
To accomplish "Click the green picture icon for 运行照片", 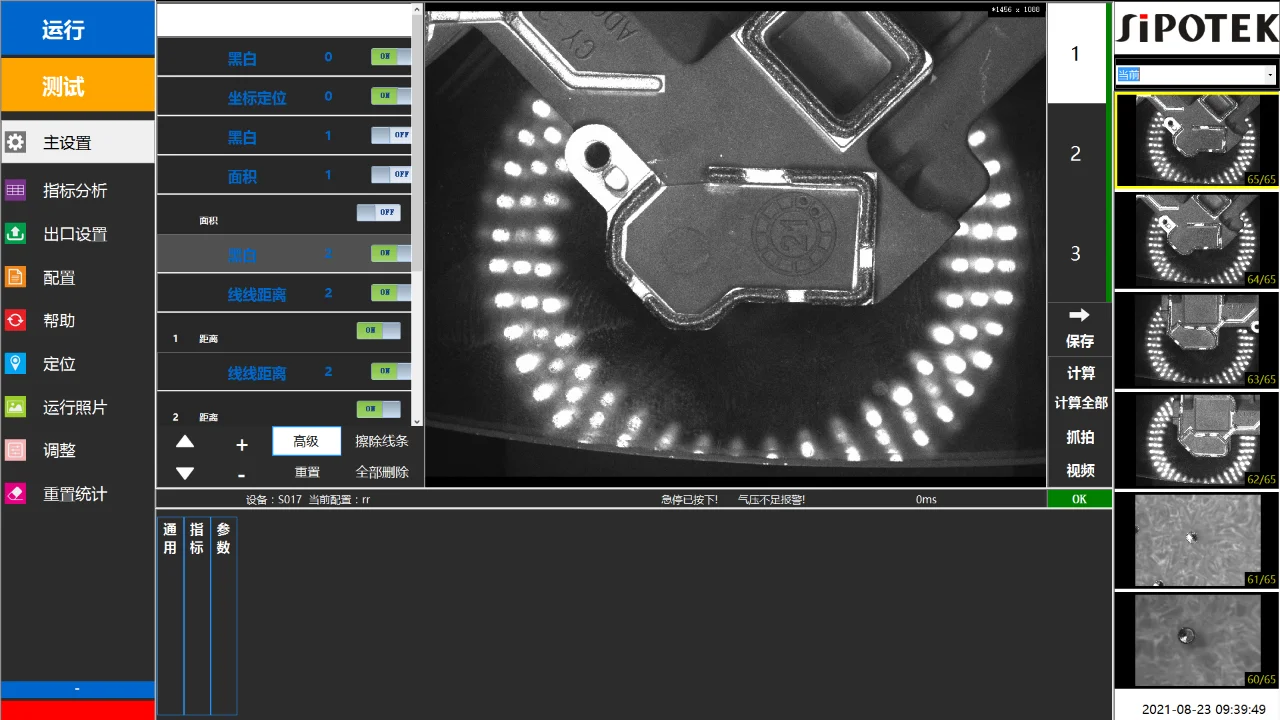I will 16,407.
